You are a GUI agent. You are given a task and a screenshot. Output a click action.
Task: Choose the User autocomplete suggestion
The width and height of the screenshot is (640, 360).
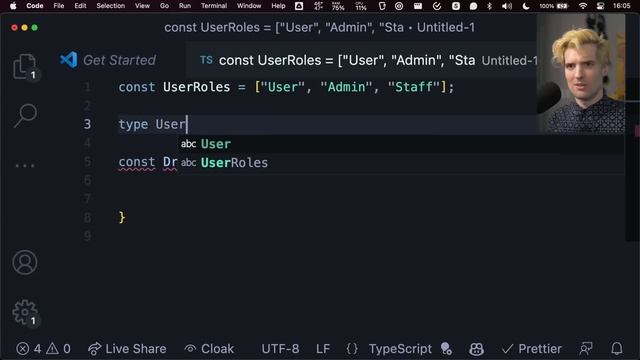pyautogui.click(x=401, y=144)
